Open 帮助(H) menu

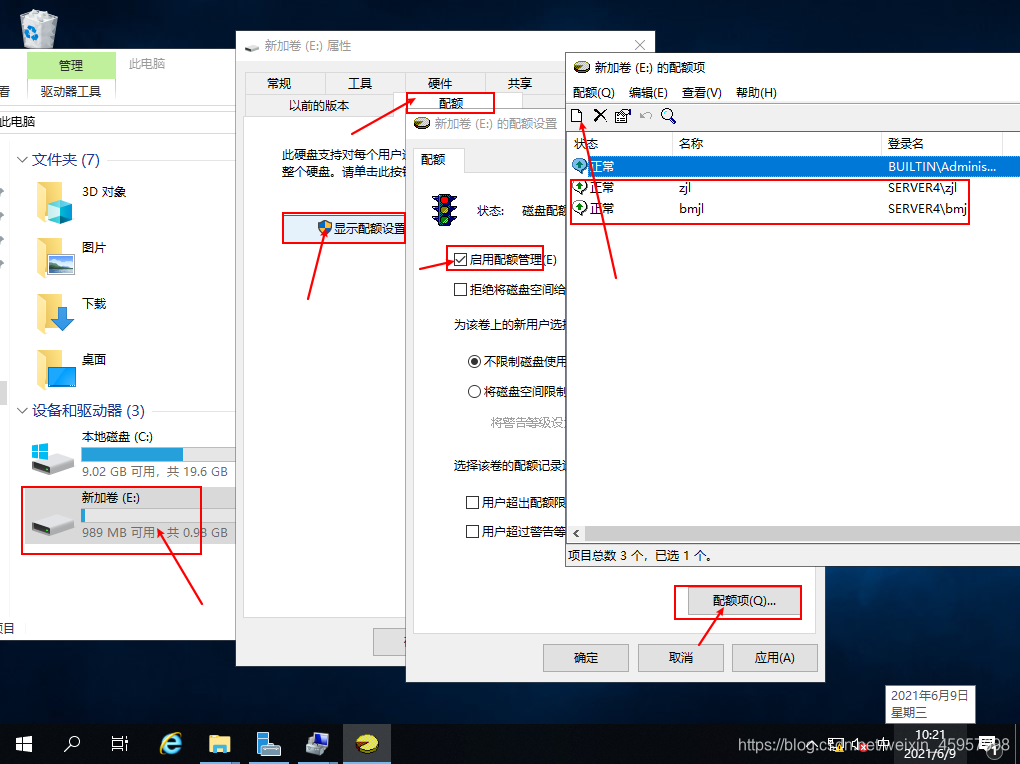756,92
